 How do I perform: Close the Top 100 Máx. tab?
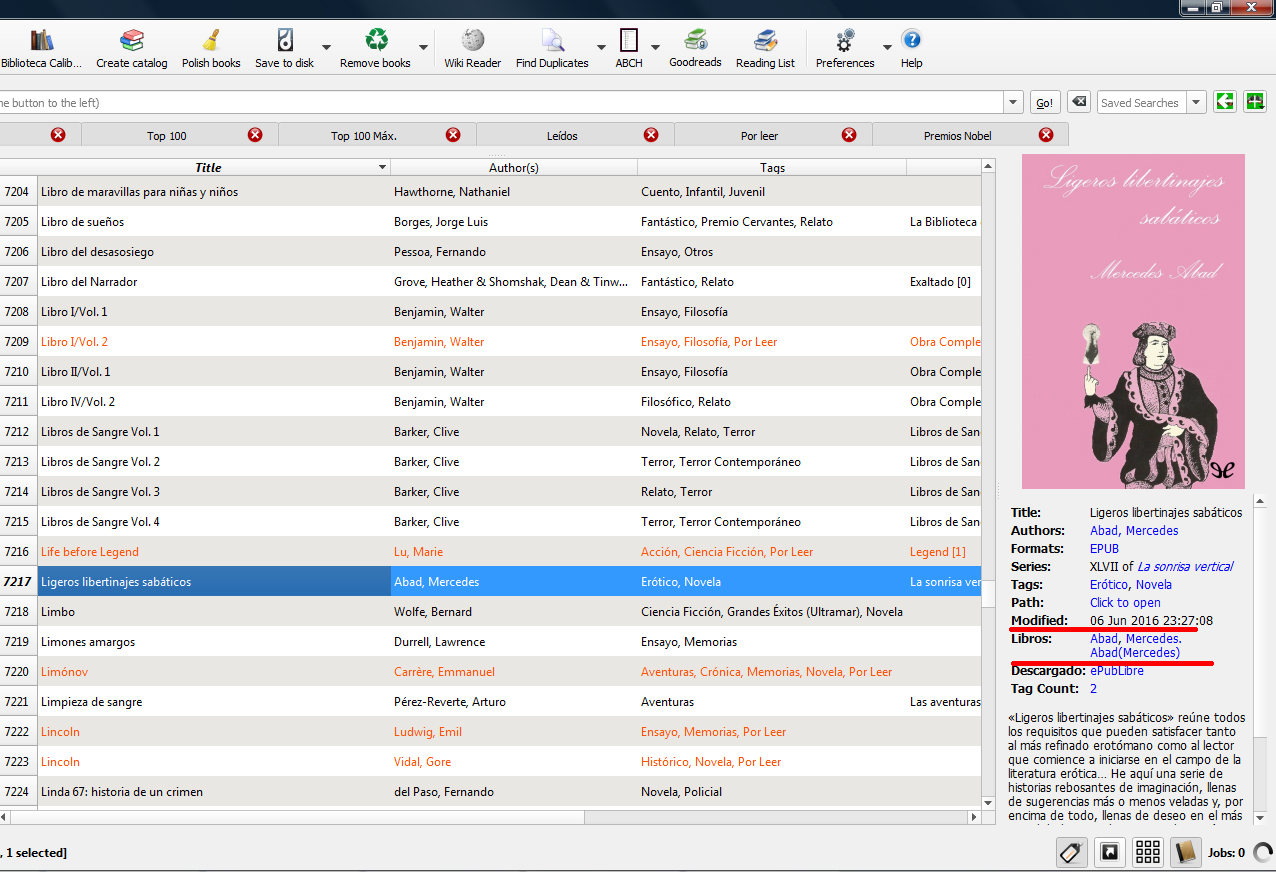click(x=453, y=135)
